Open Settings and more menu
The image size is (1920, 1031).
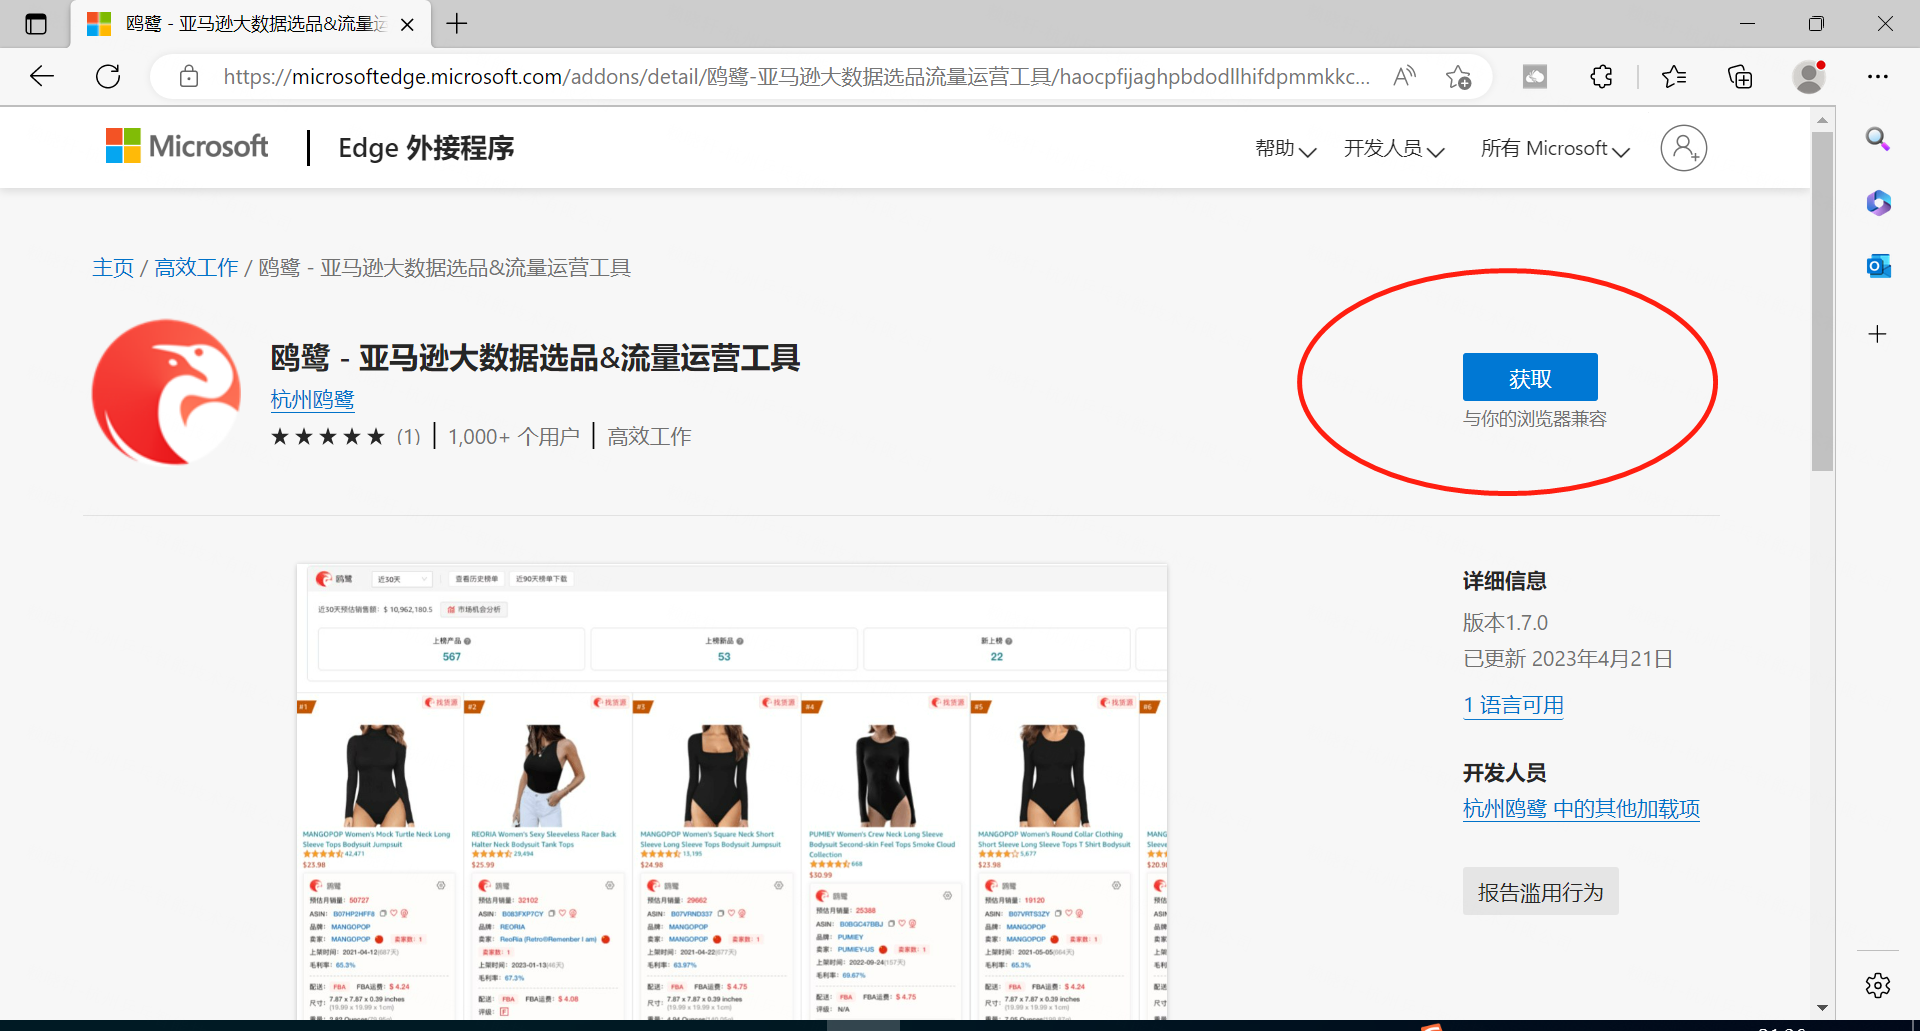pos(1878,76)
